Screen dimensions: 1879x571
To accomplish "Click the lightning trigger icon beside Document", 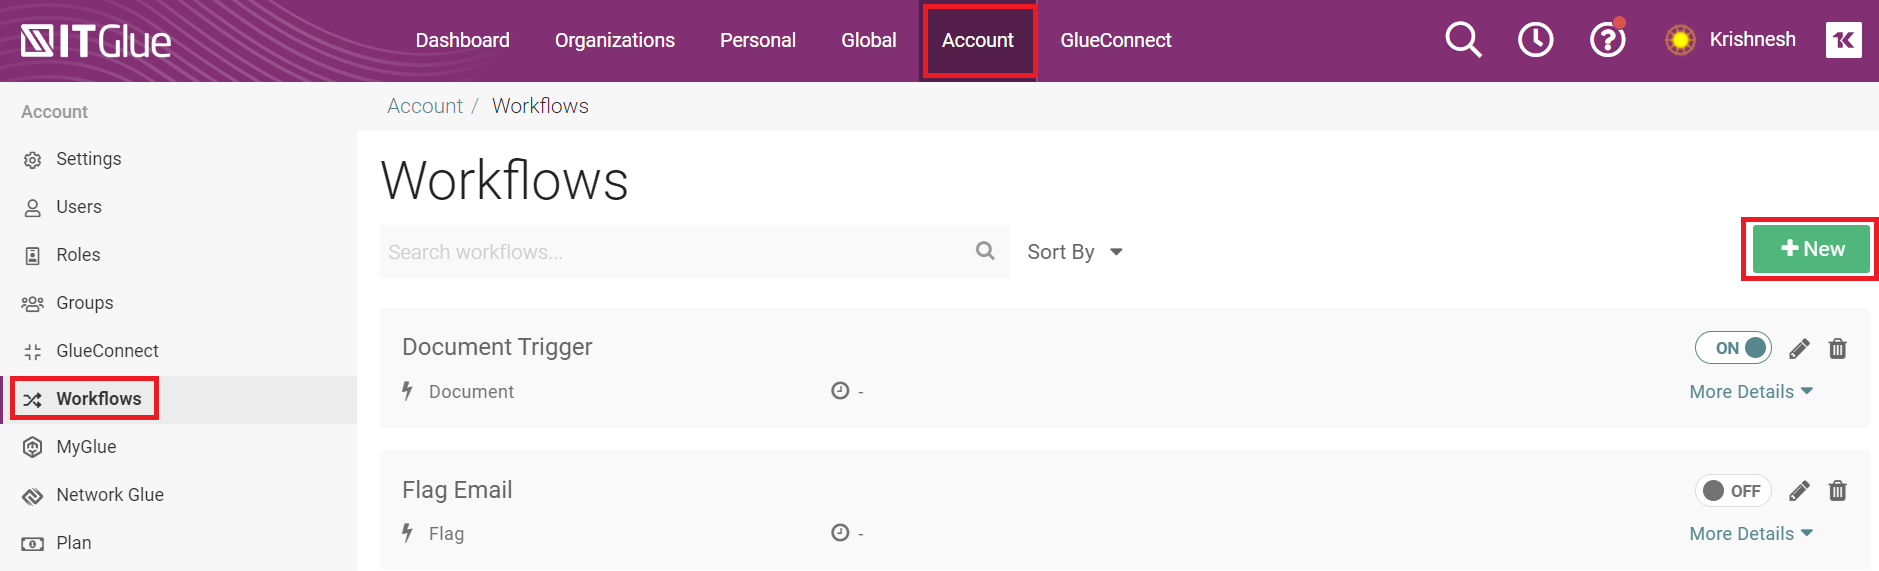I will (408, 391).
